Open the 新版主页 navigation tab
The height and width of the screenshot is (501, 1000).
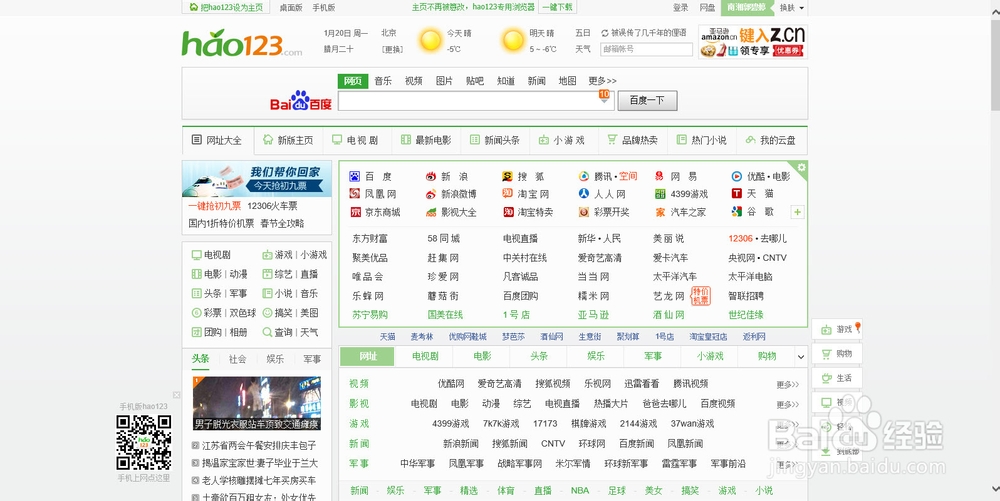(288, 140)
